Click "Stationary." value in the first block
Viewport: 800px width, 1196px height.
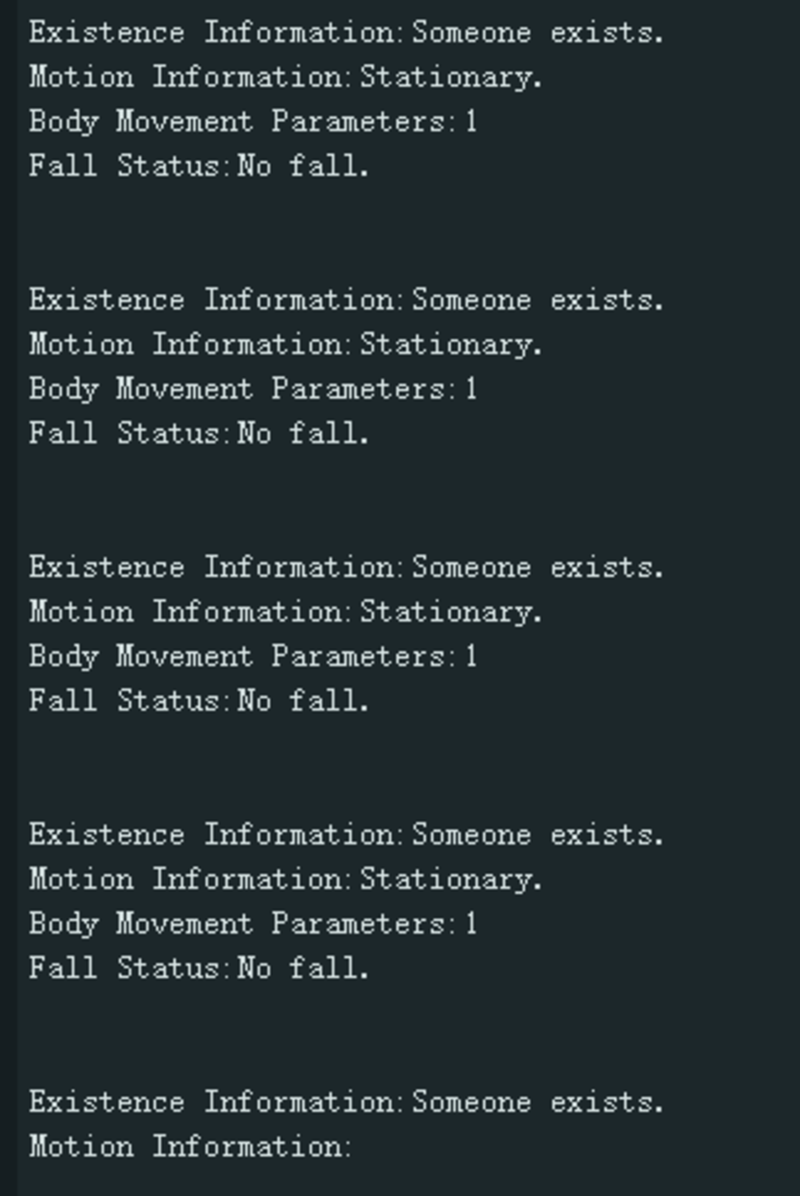click(x=451, y=77)
